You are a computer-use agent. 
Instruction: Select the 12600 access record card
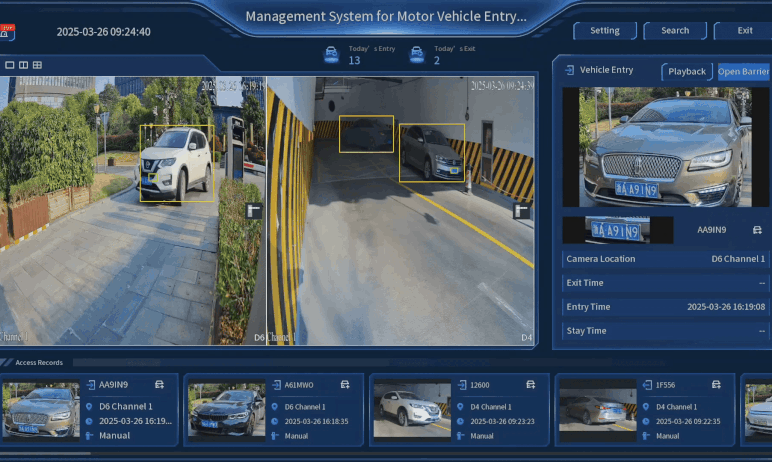click(459, 409)
